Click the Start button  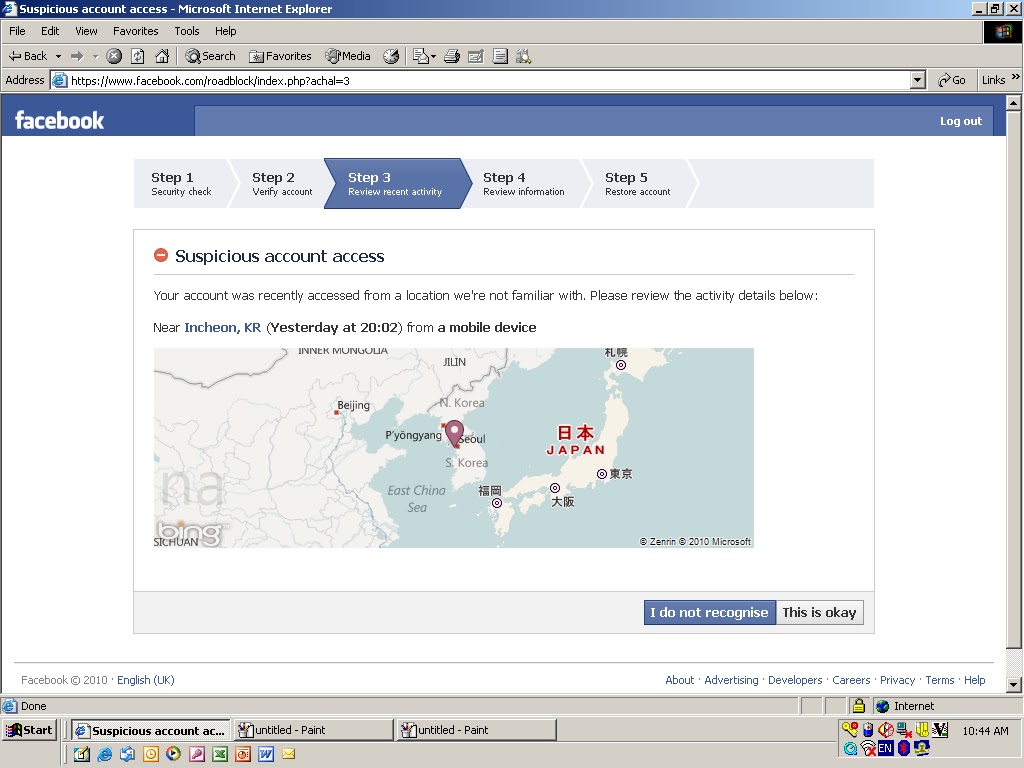tap(30, 730)
